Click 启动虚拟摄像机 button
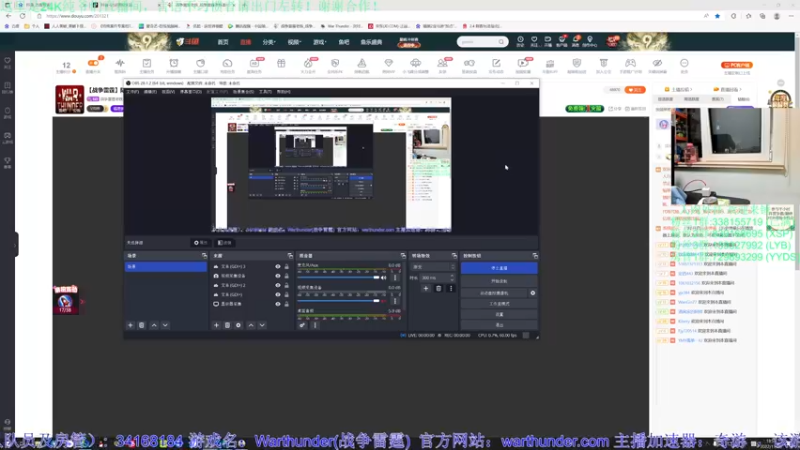Viewport: 800px width, 450px height. pyautogui.click(x=494, y=293)
